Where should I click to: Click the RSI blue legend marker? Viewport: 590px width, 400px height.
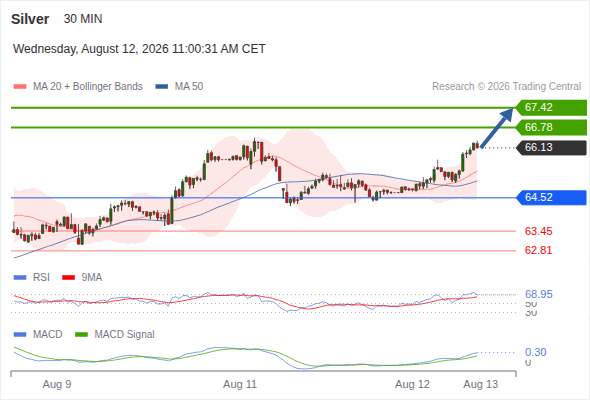click(x=20, y=278)
